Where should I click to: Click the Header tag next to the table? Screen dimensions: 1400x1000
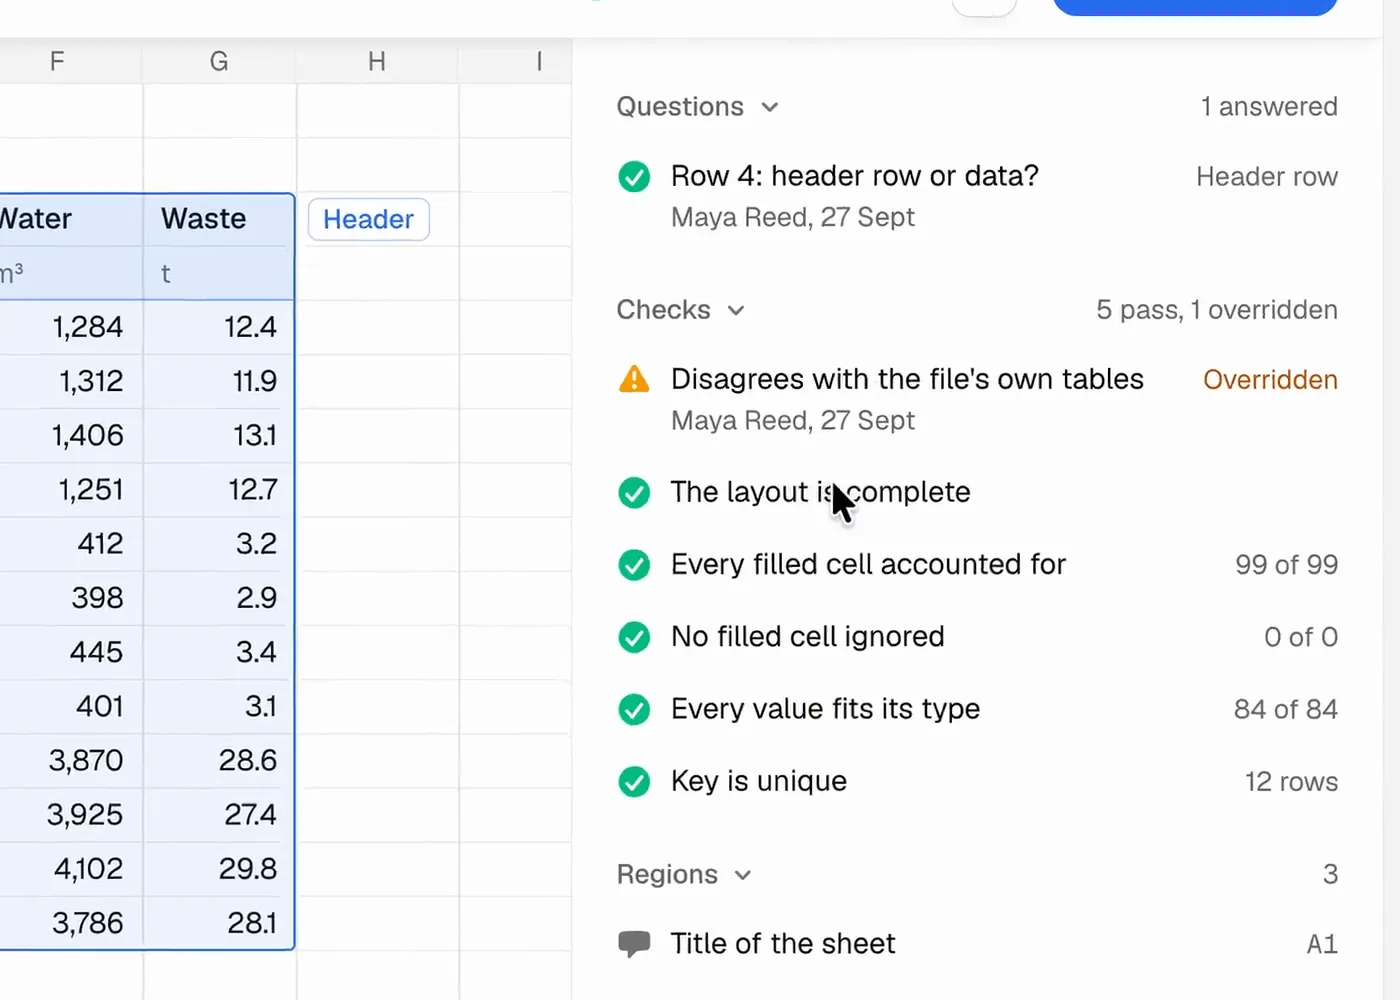[x=369, y=219]
